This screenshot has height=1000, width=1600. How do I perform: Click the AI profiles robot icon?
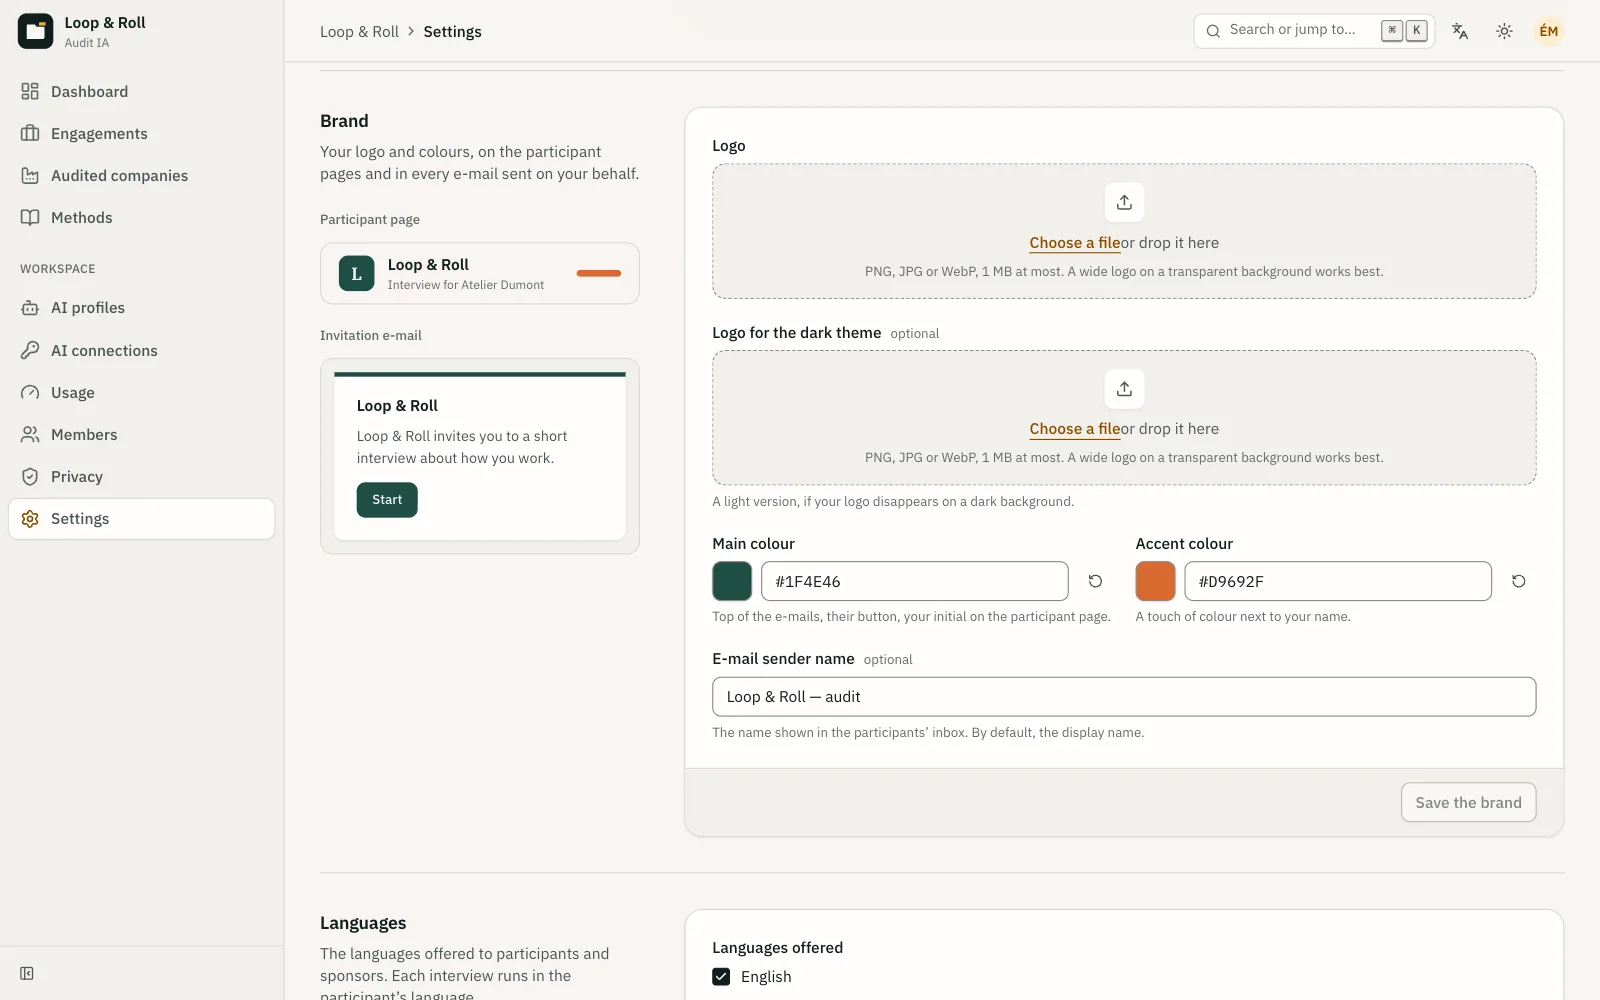click(x=30, y=308)
